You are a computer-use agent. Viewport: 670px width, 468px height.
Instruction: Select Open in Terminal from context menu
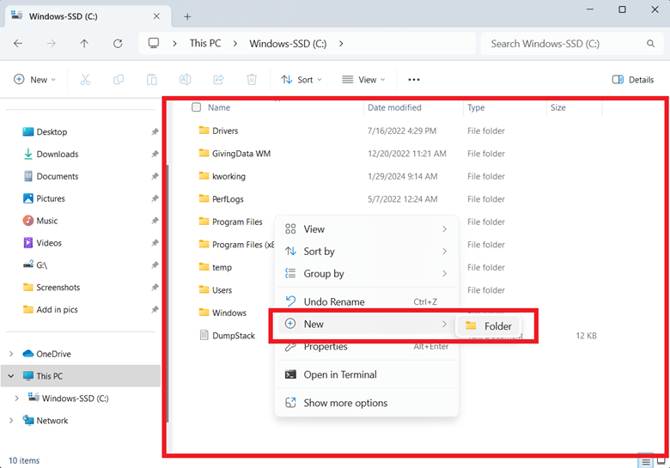pos(340,375)
